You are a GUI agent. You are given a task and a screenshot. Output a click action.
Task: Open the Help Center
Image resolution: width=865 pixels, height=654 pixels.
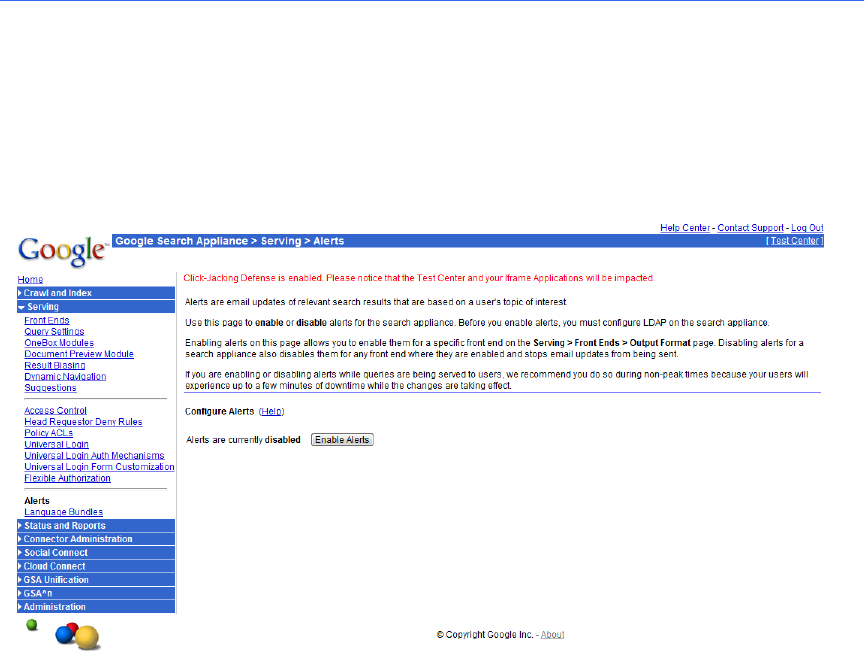685,228
